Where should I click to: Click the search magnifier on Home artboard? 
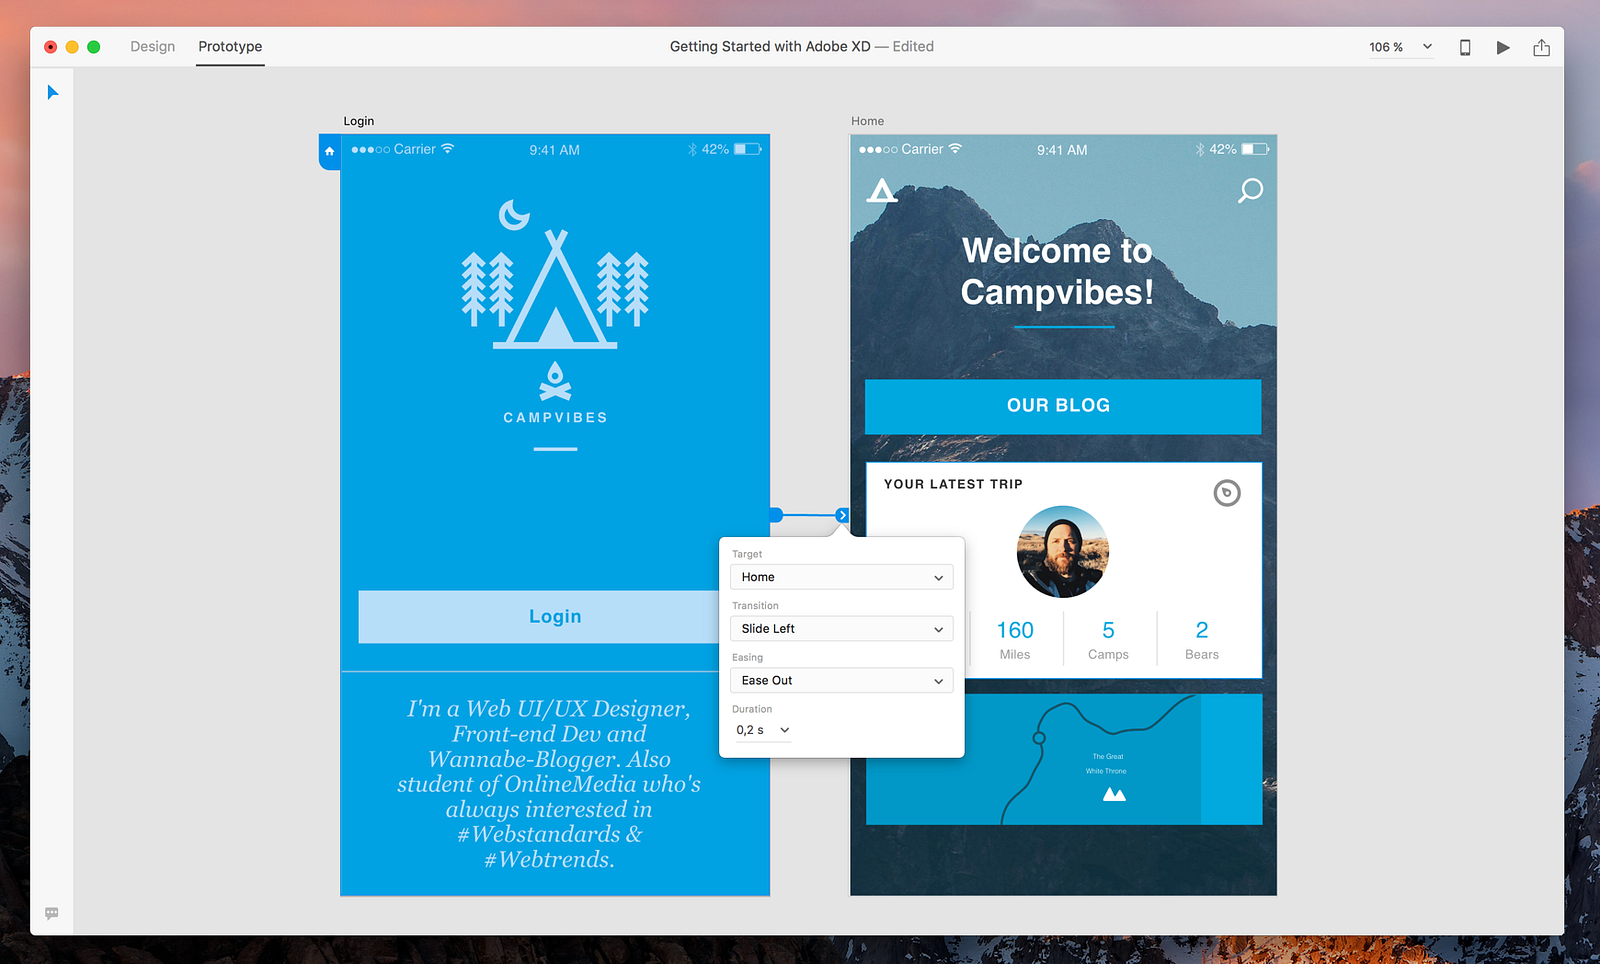pyautogui.click(x=1250, y=190)
